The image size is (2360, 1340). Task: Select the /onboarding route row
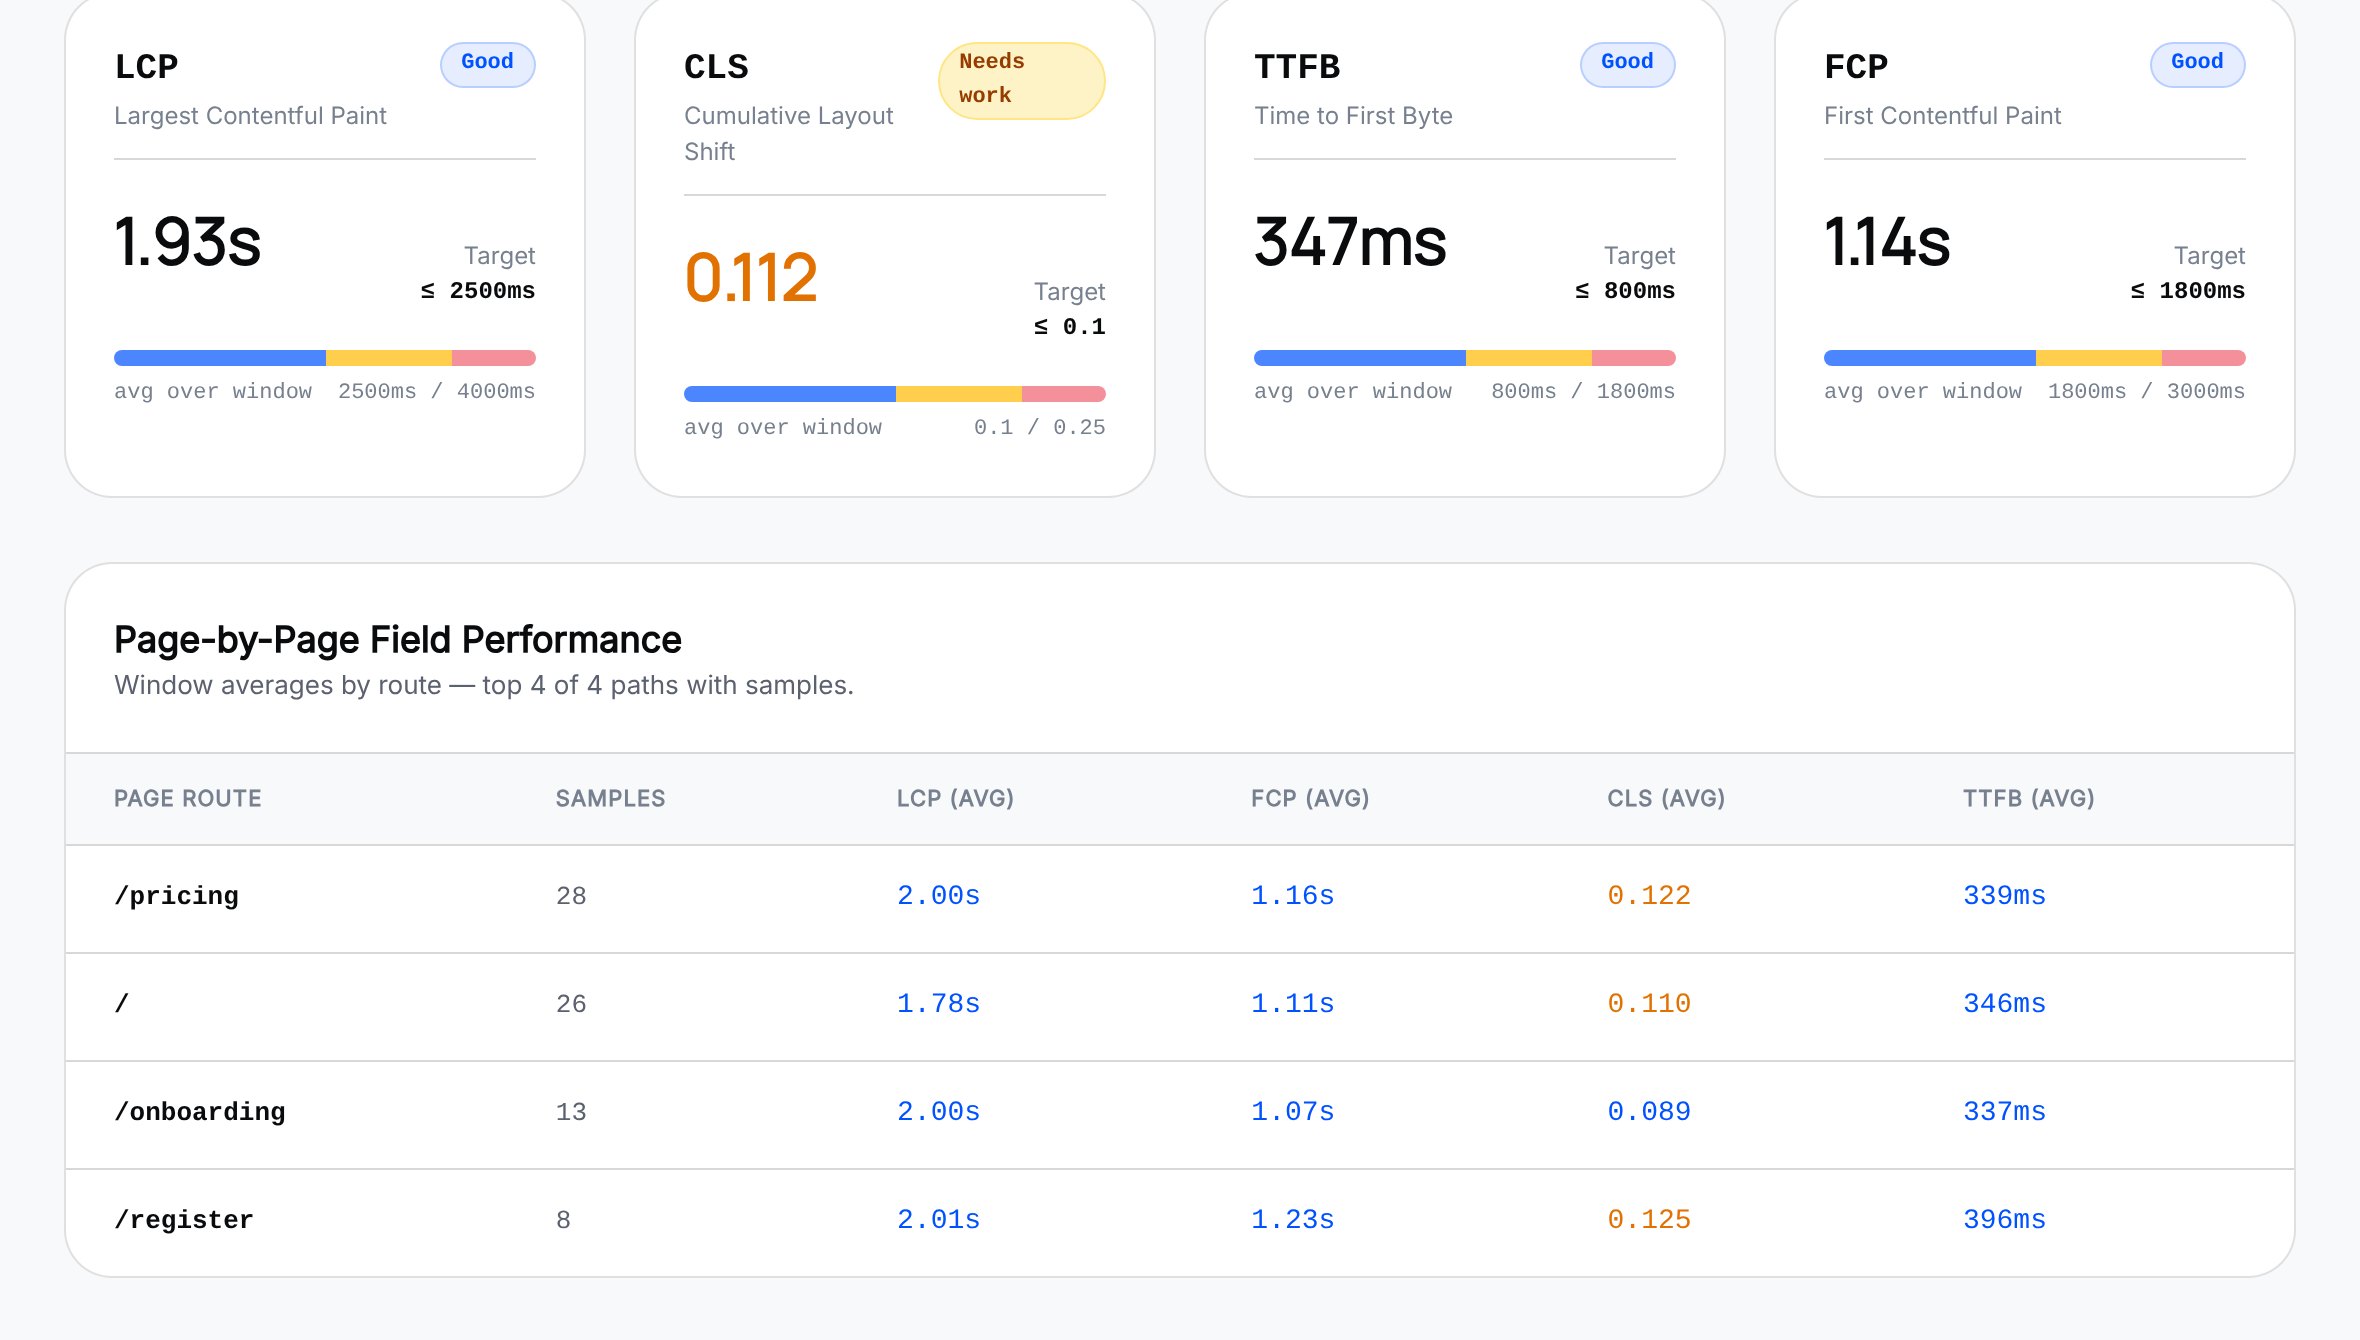(1180, 1115)
